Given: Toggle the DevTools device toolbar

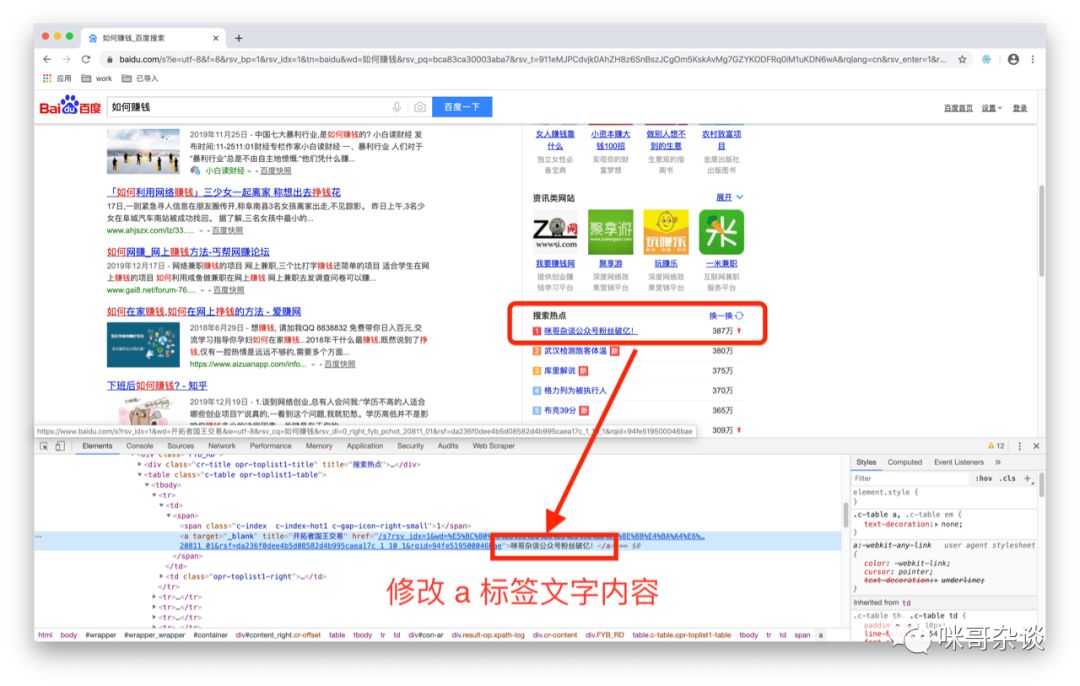Looking at the screenshot, I should (61, 446).
